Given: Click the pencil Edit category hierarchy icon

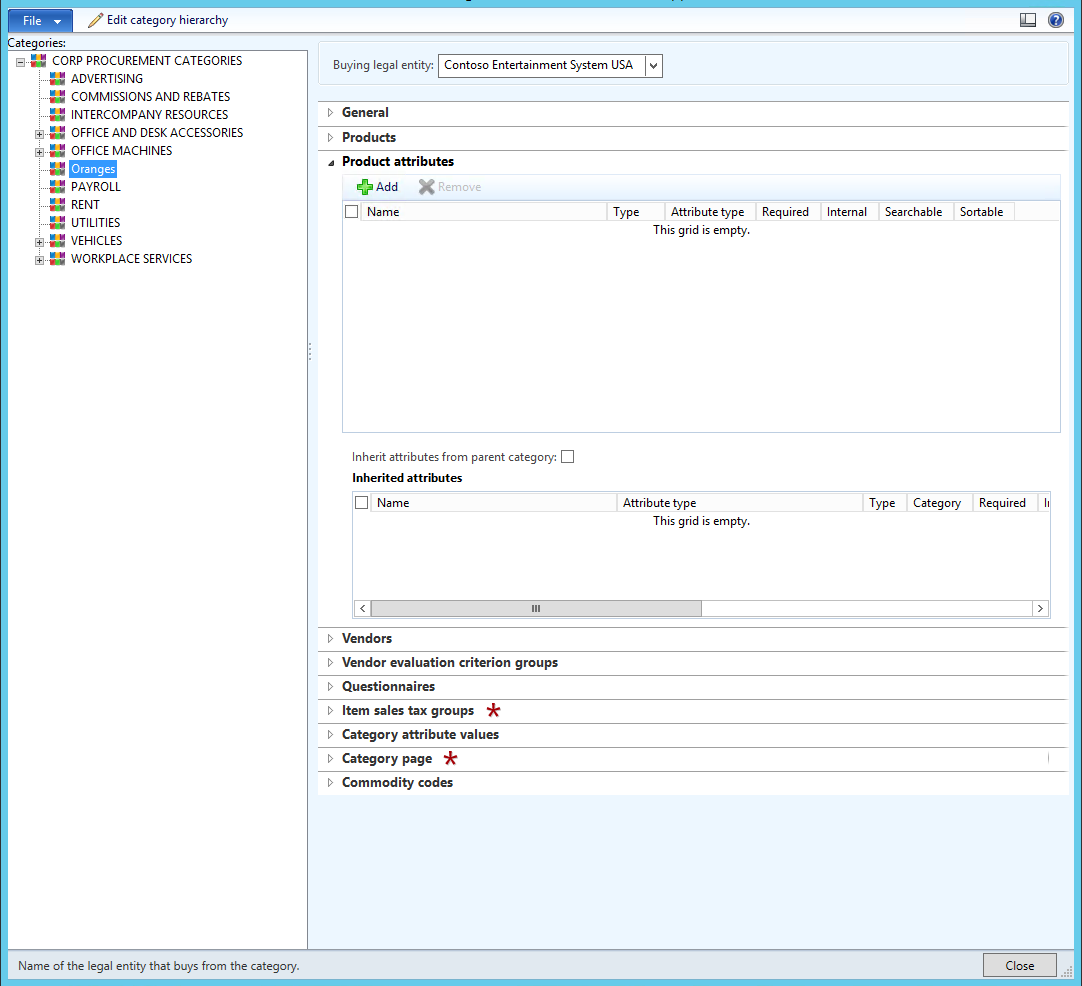Looking at the screenshot, I should click(x=95, y=20).
